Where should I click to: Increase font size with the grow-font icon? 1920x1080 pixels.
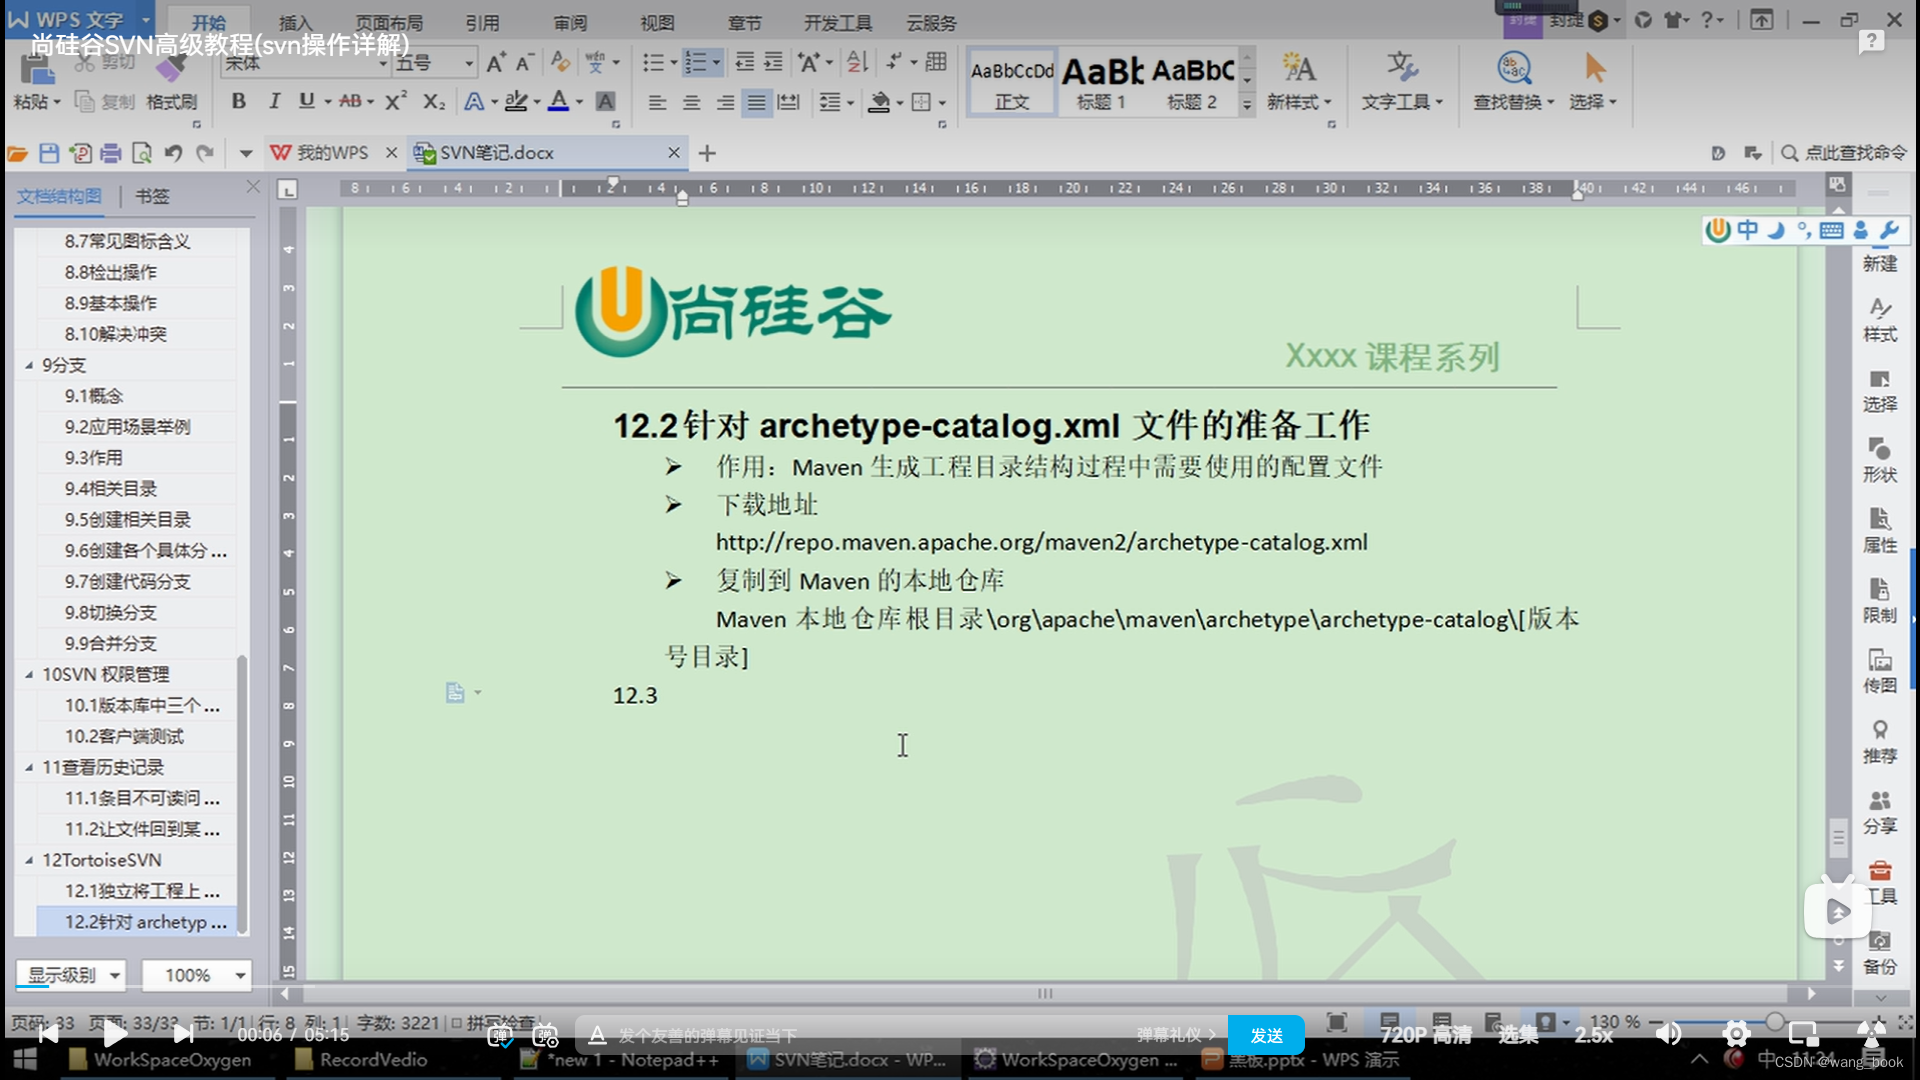point(495,63)
